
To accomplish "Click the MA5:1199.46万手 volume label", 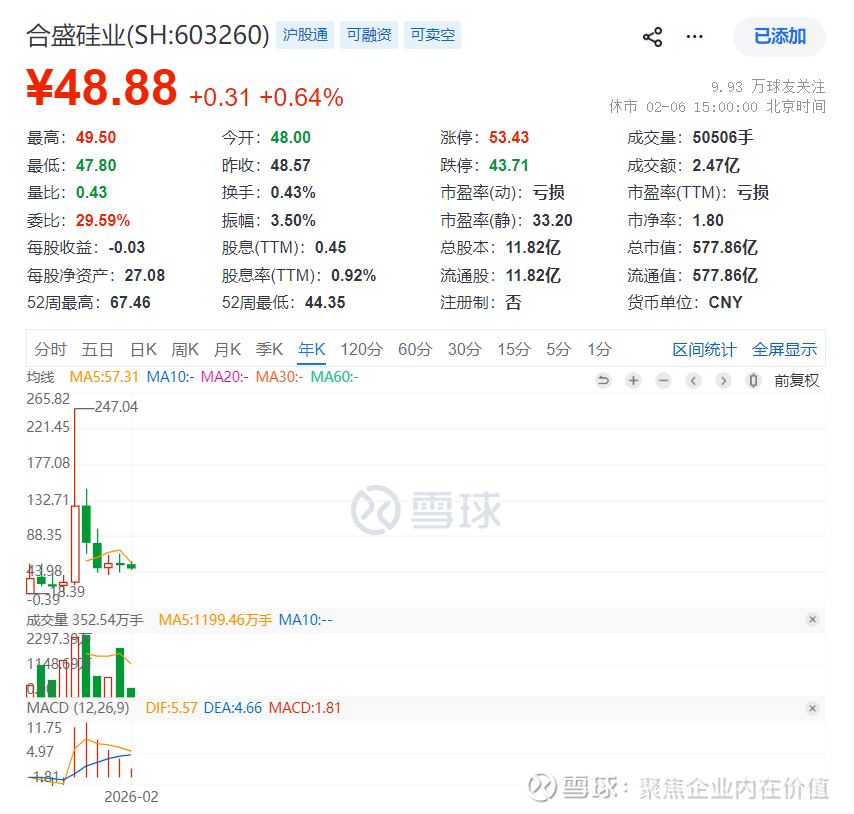I will 215,620.
